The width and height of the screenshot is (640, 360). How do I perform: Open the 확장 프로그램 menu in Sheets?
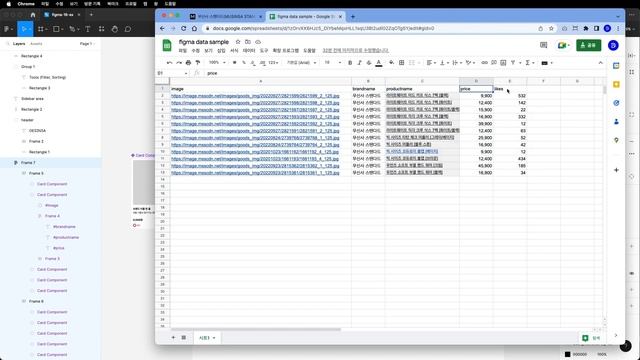pos(286,50)
